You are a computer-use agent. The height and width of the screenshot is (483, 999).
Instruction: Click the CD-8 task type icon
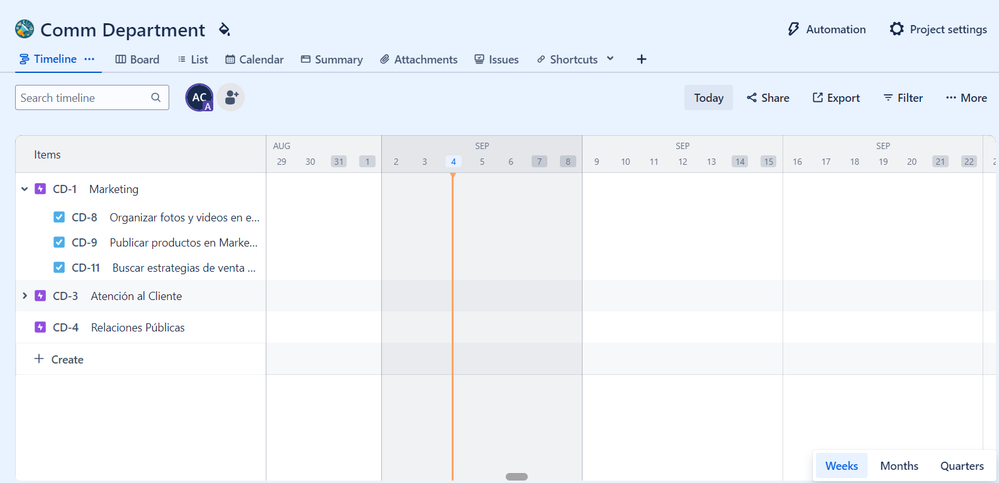click(x=59, y=217)
